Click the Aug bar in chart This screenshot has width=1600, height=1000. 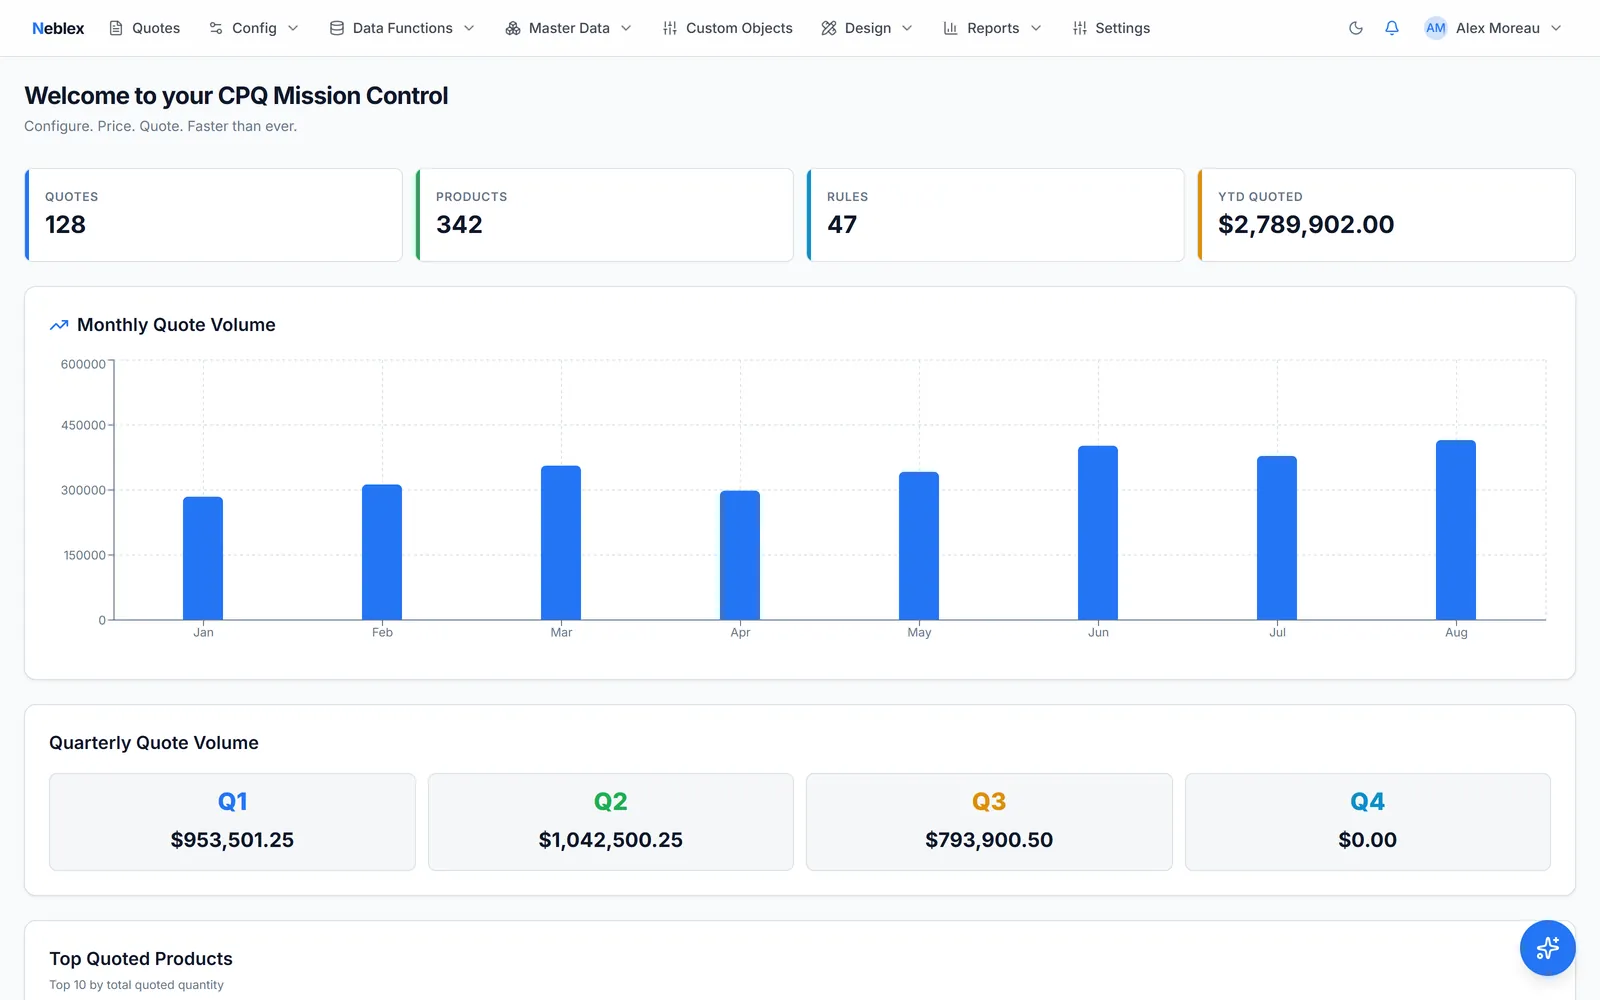click(1456, 530)
